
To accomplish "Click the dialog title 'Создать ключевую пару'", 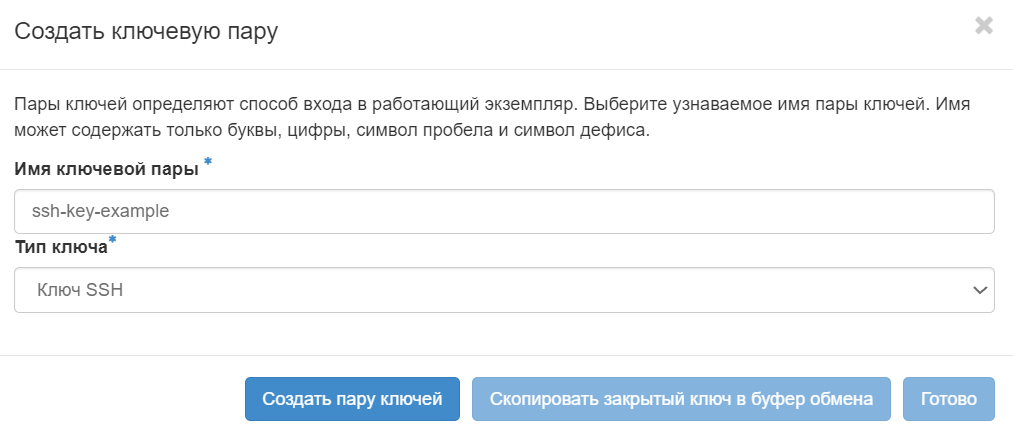I will coord(146,31).
